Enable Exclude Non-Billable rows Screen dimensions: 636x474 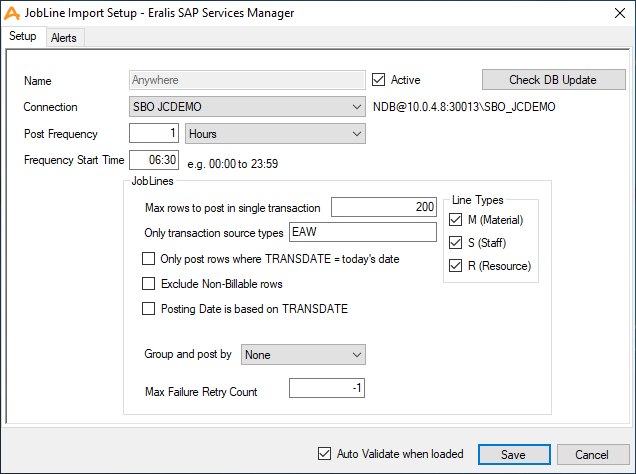click(x=149, y=284)
